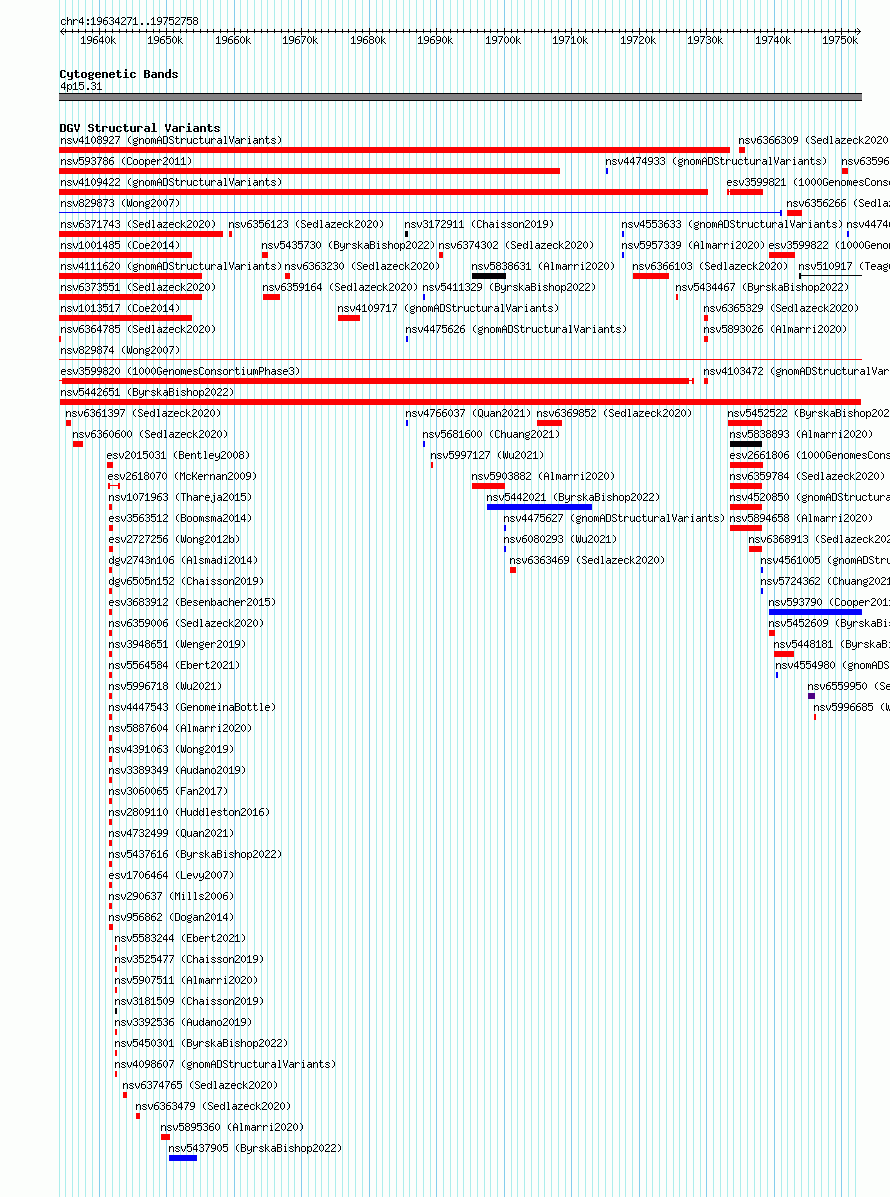Viewport: 890px width, 1197px height.
Task: Click the 4p15.31 cytogenetic band bar
Action: click(460, 97)
